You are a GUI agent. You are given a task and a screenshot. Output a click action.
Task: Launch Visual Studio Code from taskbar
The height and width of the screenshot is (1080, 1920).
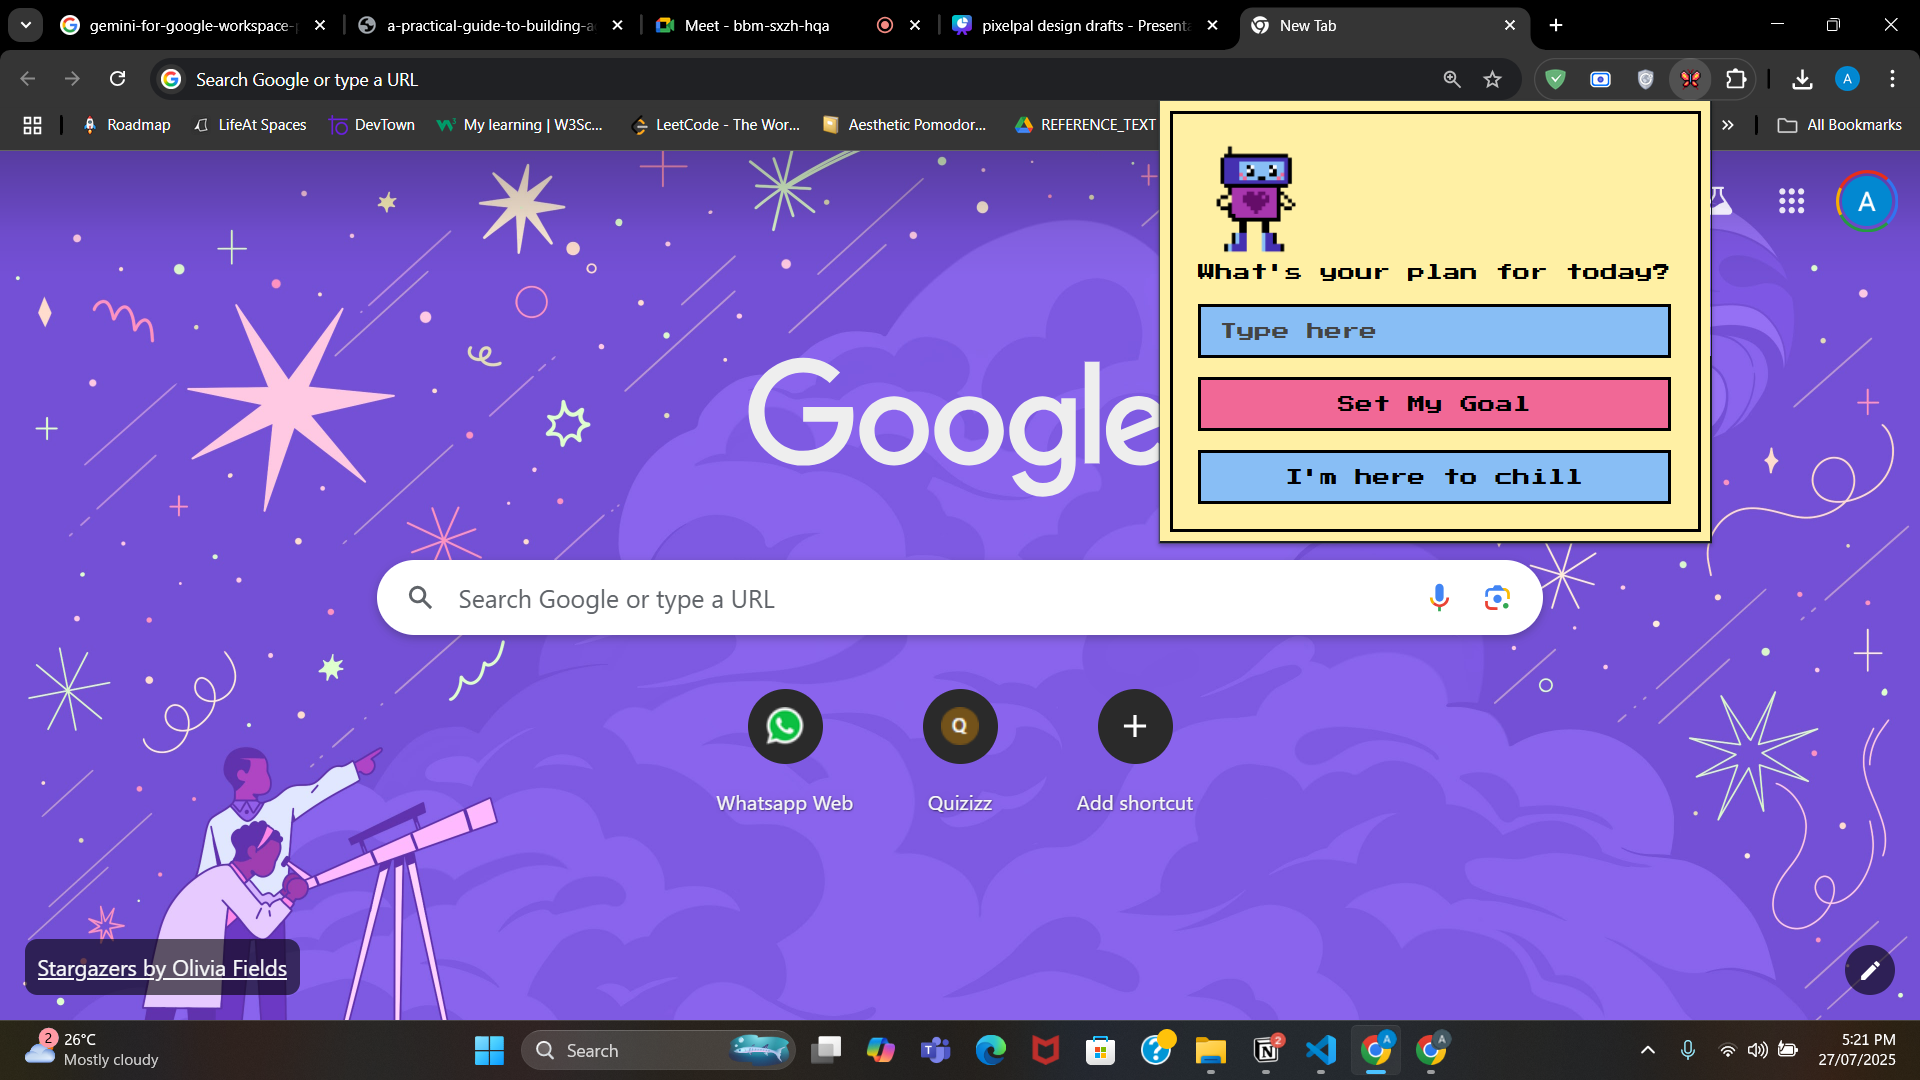click(1321, 1050)
